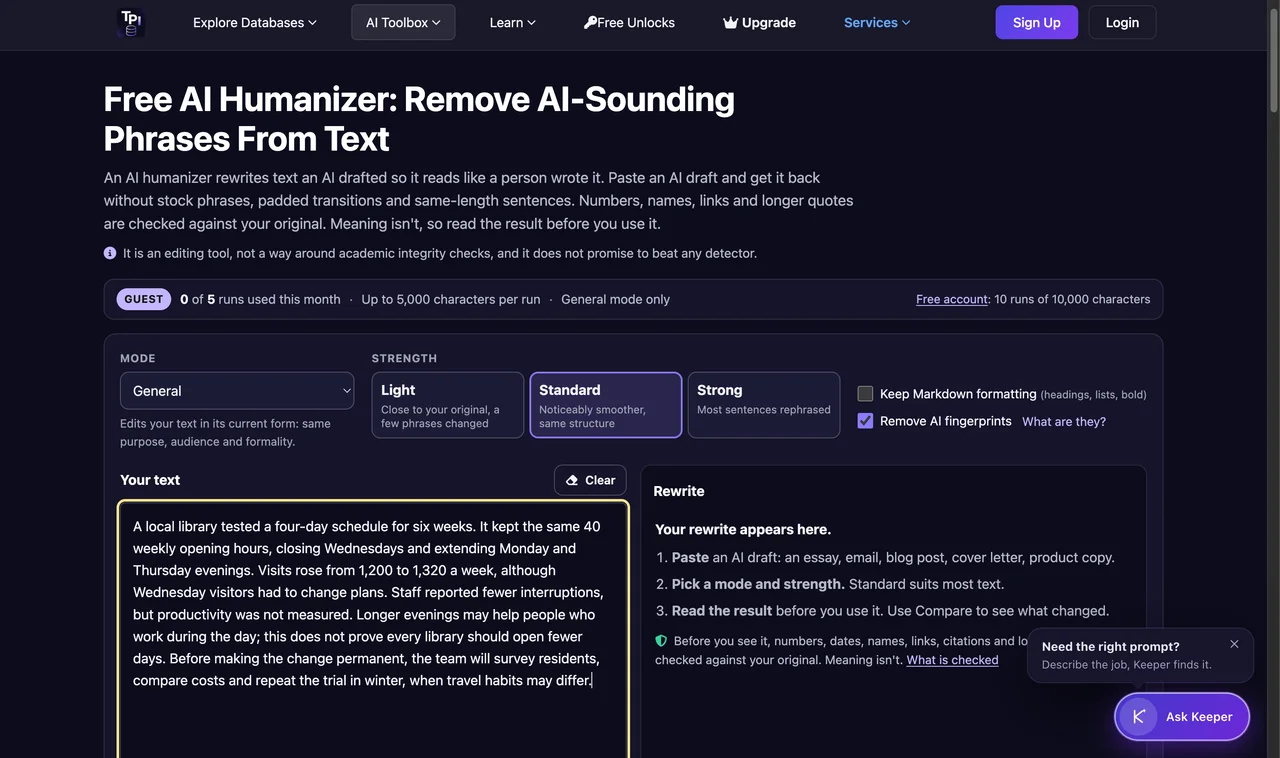The image size is (1280, 758).
Task: Open the 'What are they?' link
Action: 1064,421
